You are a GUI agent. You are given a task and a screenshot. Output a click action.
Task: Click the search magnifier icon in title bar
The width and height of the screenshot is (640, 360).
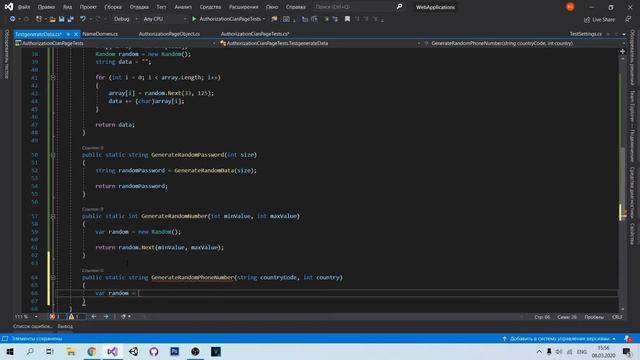click(x=400, y=7)
